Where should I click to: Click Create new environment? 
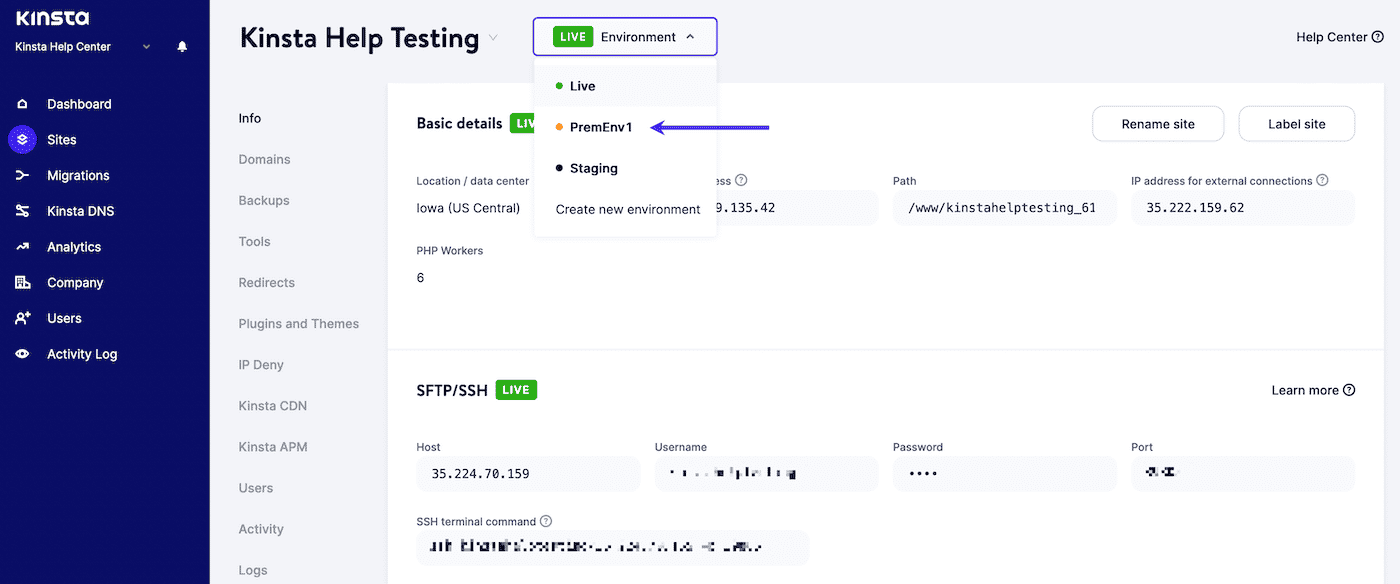pyautogui.click(x=627, y=209)
